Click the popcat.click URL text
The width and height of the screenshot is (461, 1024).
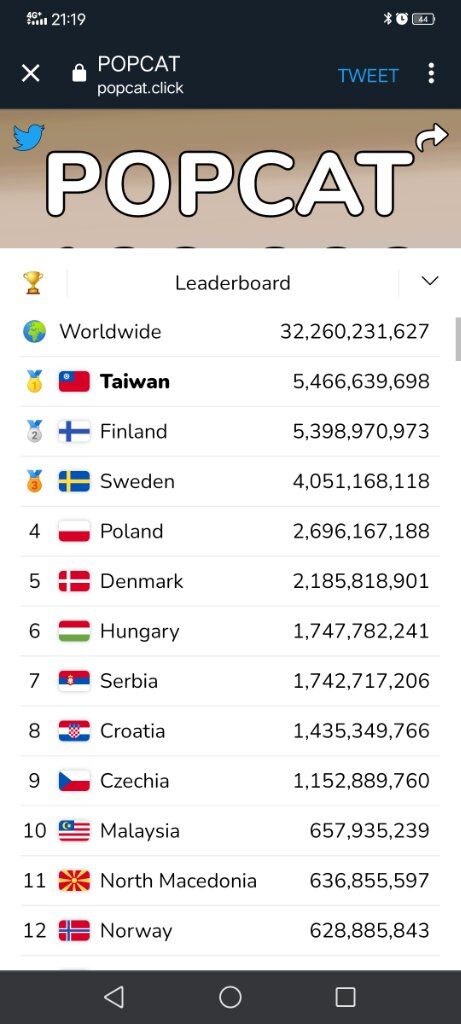(140, 89)
